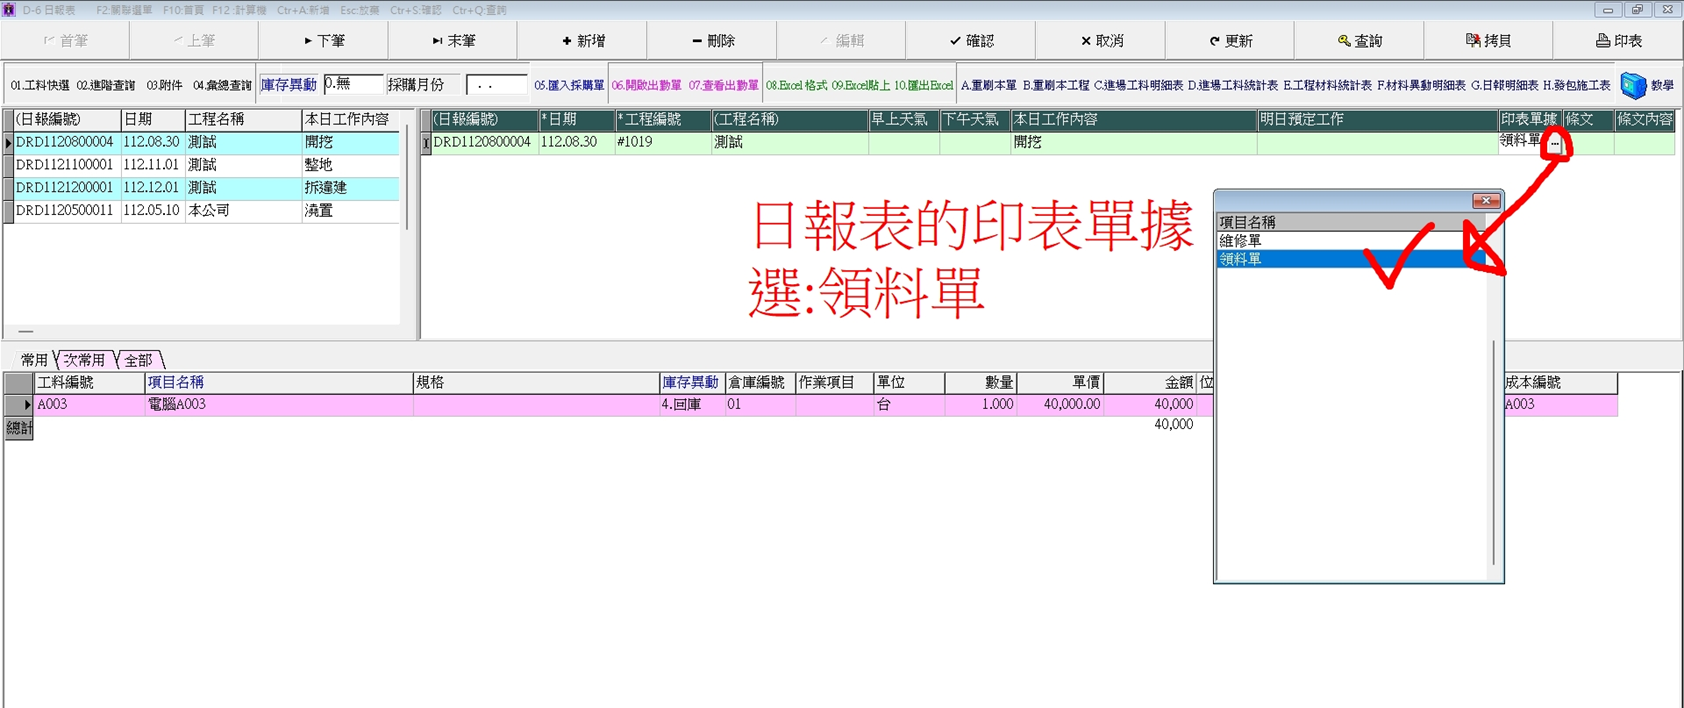Print the report with 印表
The image size is (1684, 708).
1619,41
